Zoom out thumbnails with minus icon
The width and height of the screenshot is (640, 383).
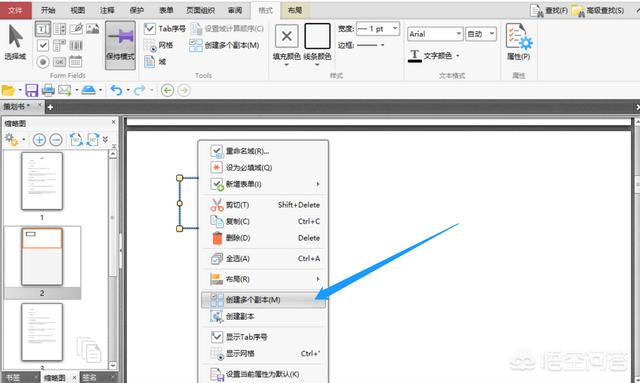pyautogui.click(x=56, y=140)
